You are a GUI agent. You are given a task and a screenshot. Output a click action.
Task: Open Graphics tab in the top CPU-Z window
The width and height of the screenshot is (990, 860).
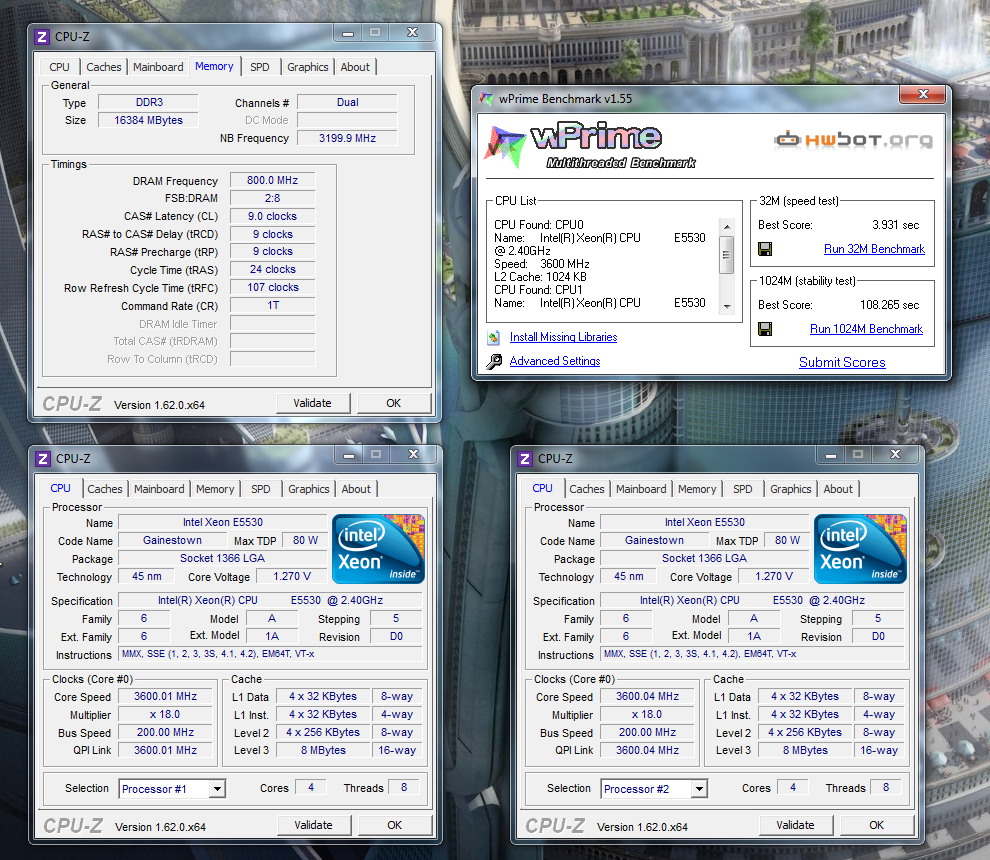pos(307,67)
